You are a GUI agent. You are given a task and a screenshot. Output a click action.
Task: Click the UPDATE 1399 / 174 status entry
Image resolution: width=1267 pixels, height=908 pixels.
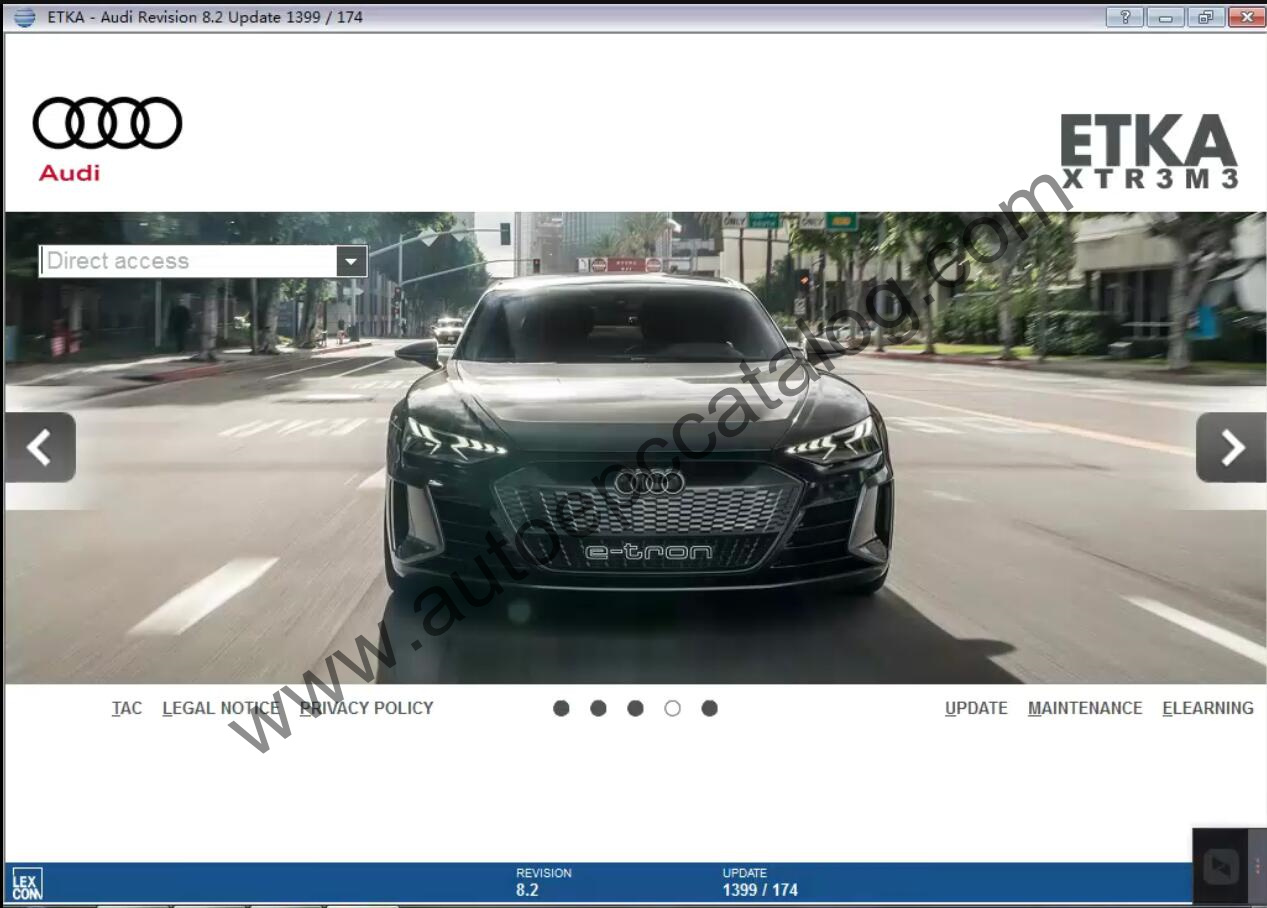pos(760,882)
